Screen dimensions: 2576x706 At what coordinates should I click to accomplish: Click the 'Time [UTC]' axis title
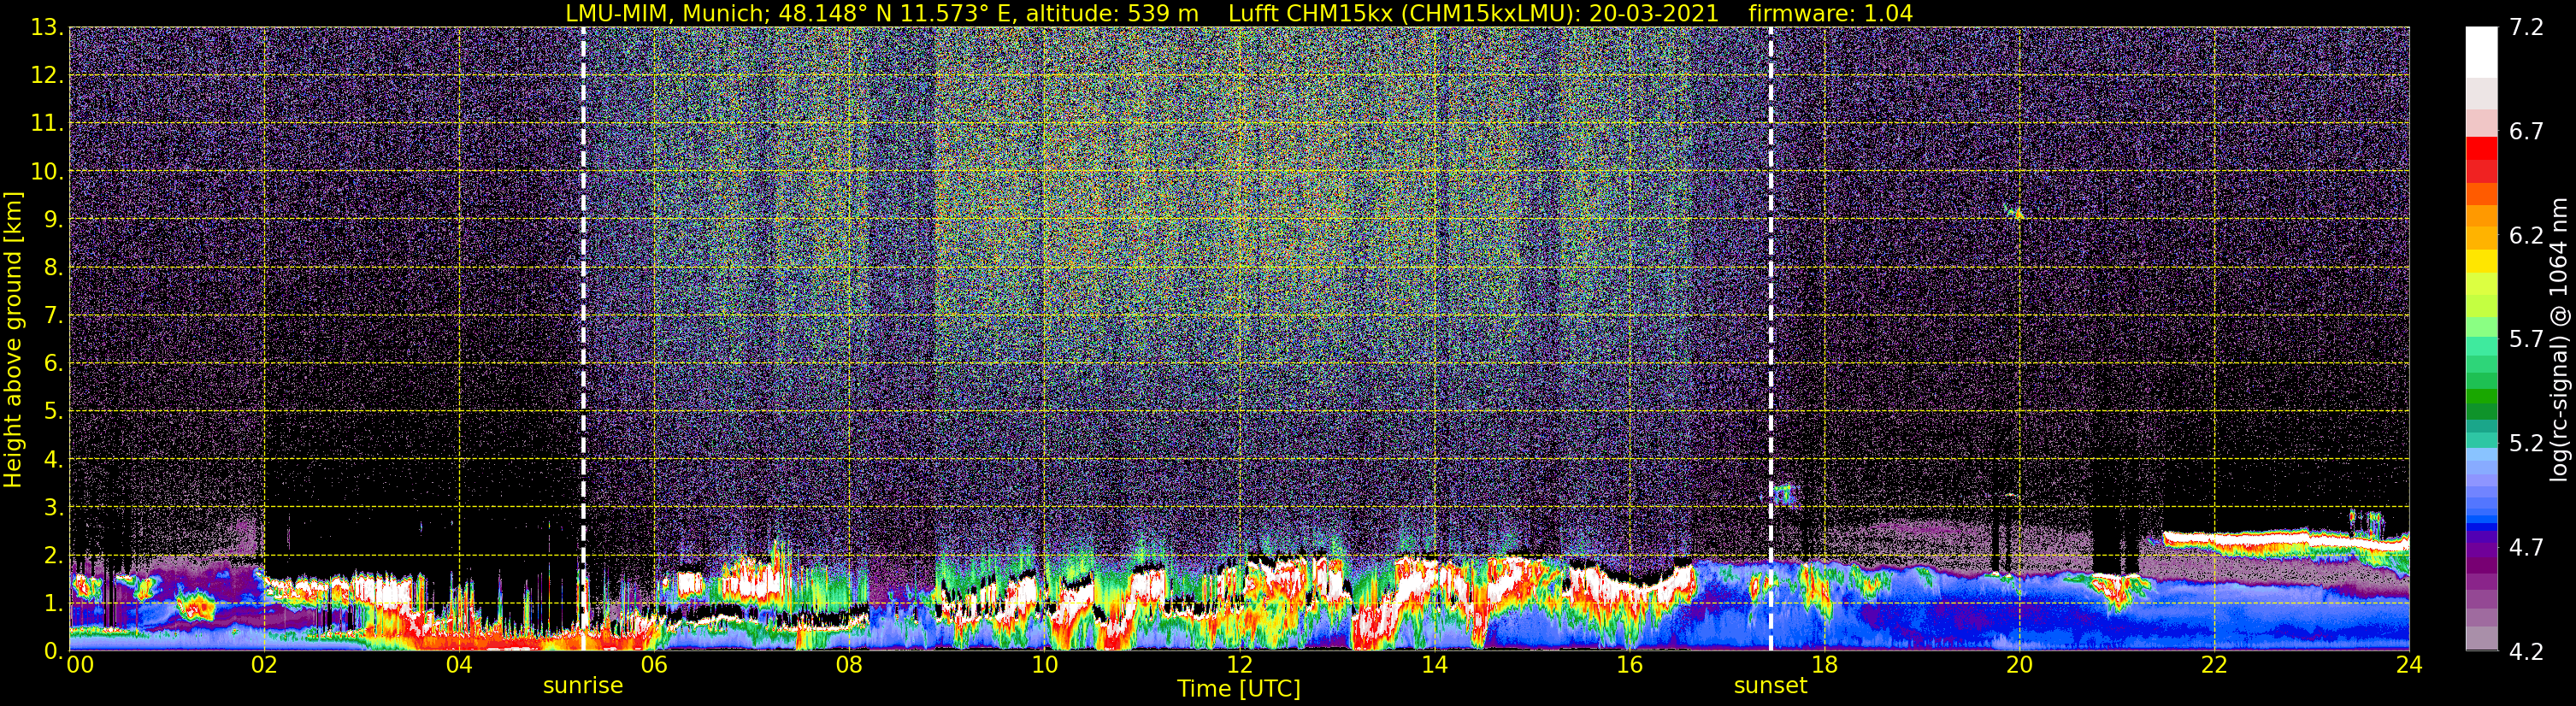[x=1238, y=689]
